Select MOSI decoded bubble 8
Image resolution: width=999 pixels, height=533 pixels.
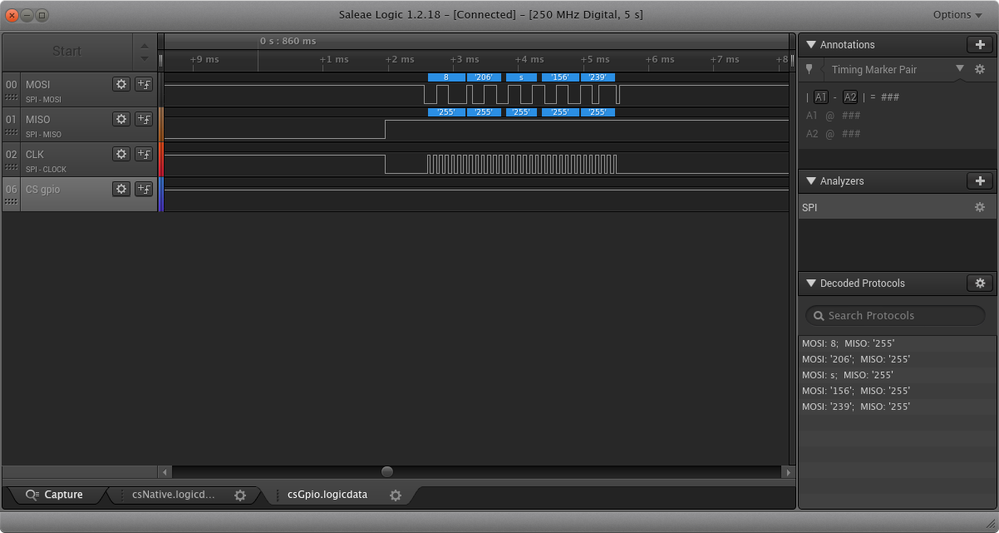446,77
